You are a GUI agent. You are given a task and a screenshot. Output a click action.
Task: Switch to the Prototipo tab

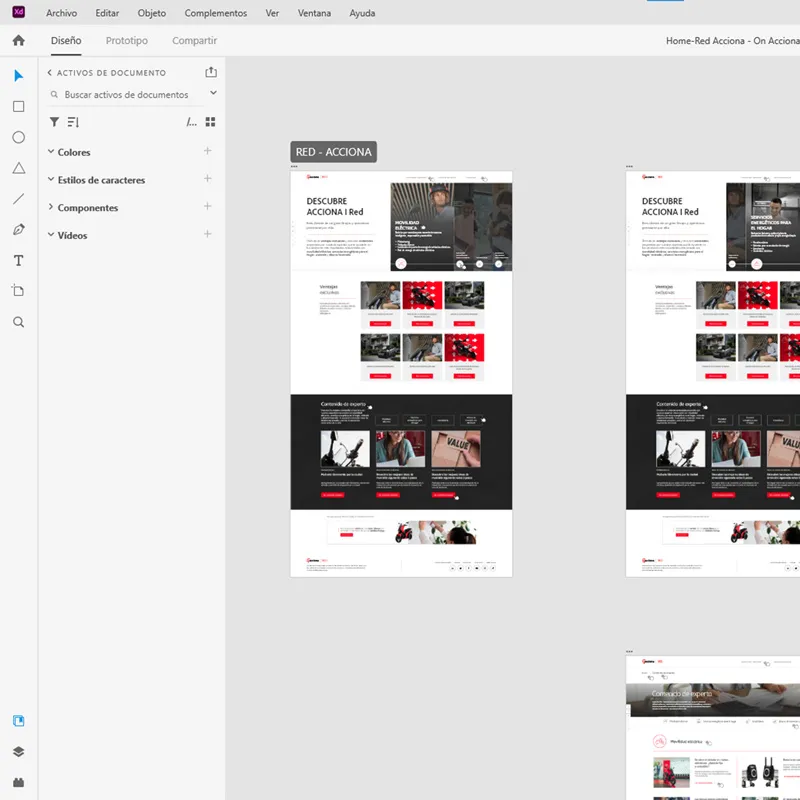127,40
